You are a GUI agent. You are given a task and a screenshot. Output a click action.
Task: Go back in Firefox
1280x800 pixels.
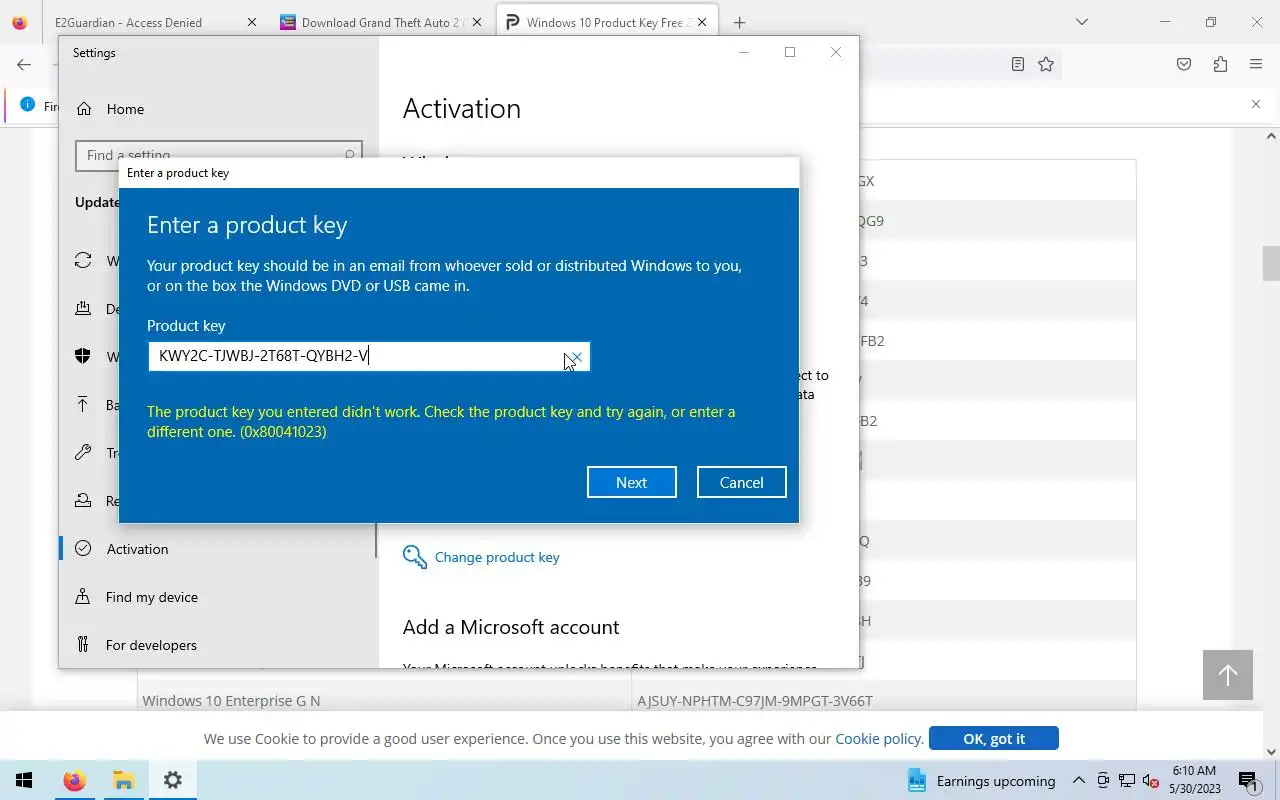tap(24, 64)
